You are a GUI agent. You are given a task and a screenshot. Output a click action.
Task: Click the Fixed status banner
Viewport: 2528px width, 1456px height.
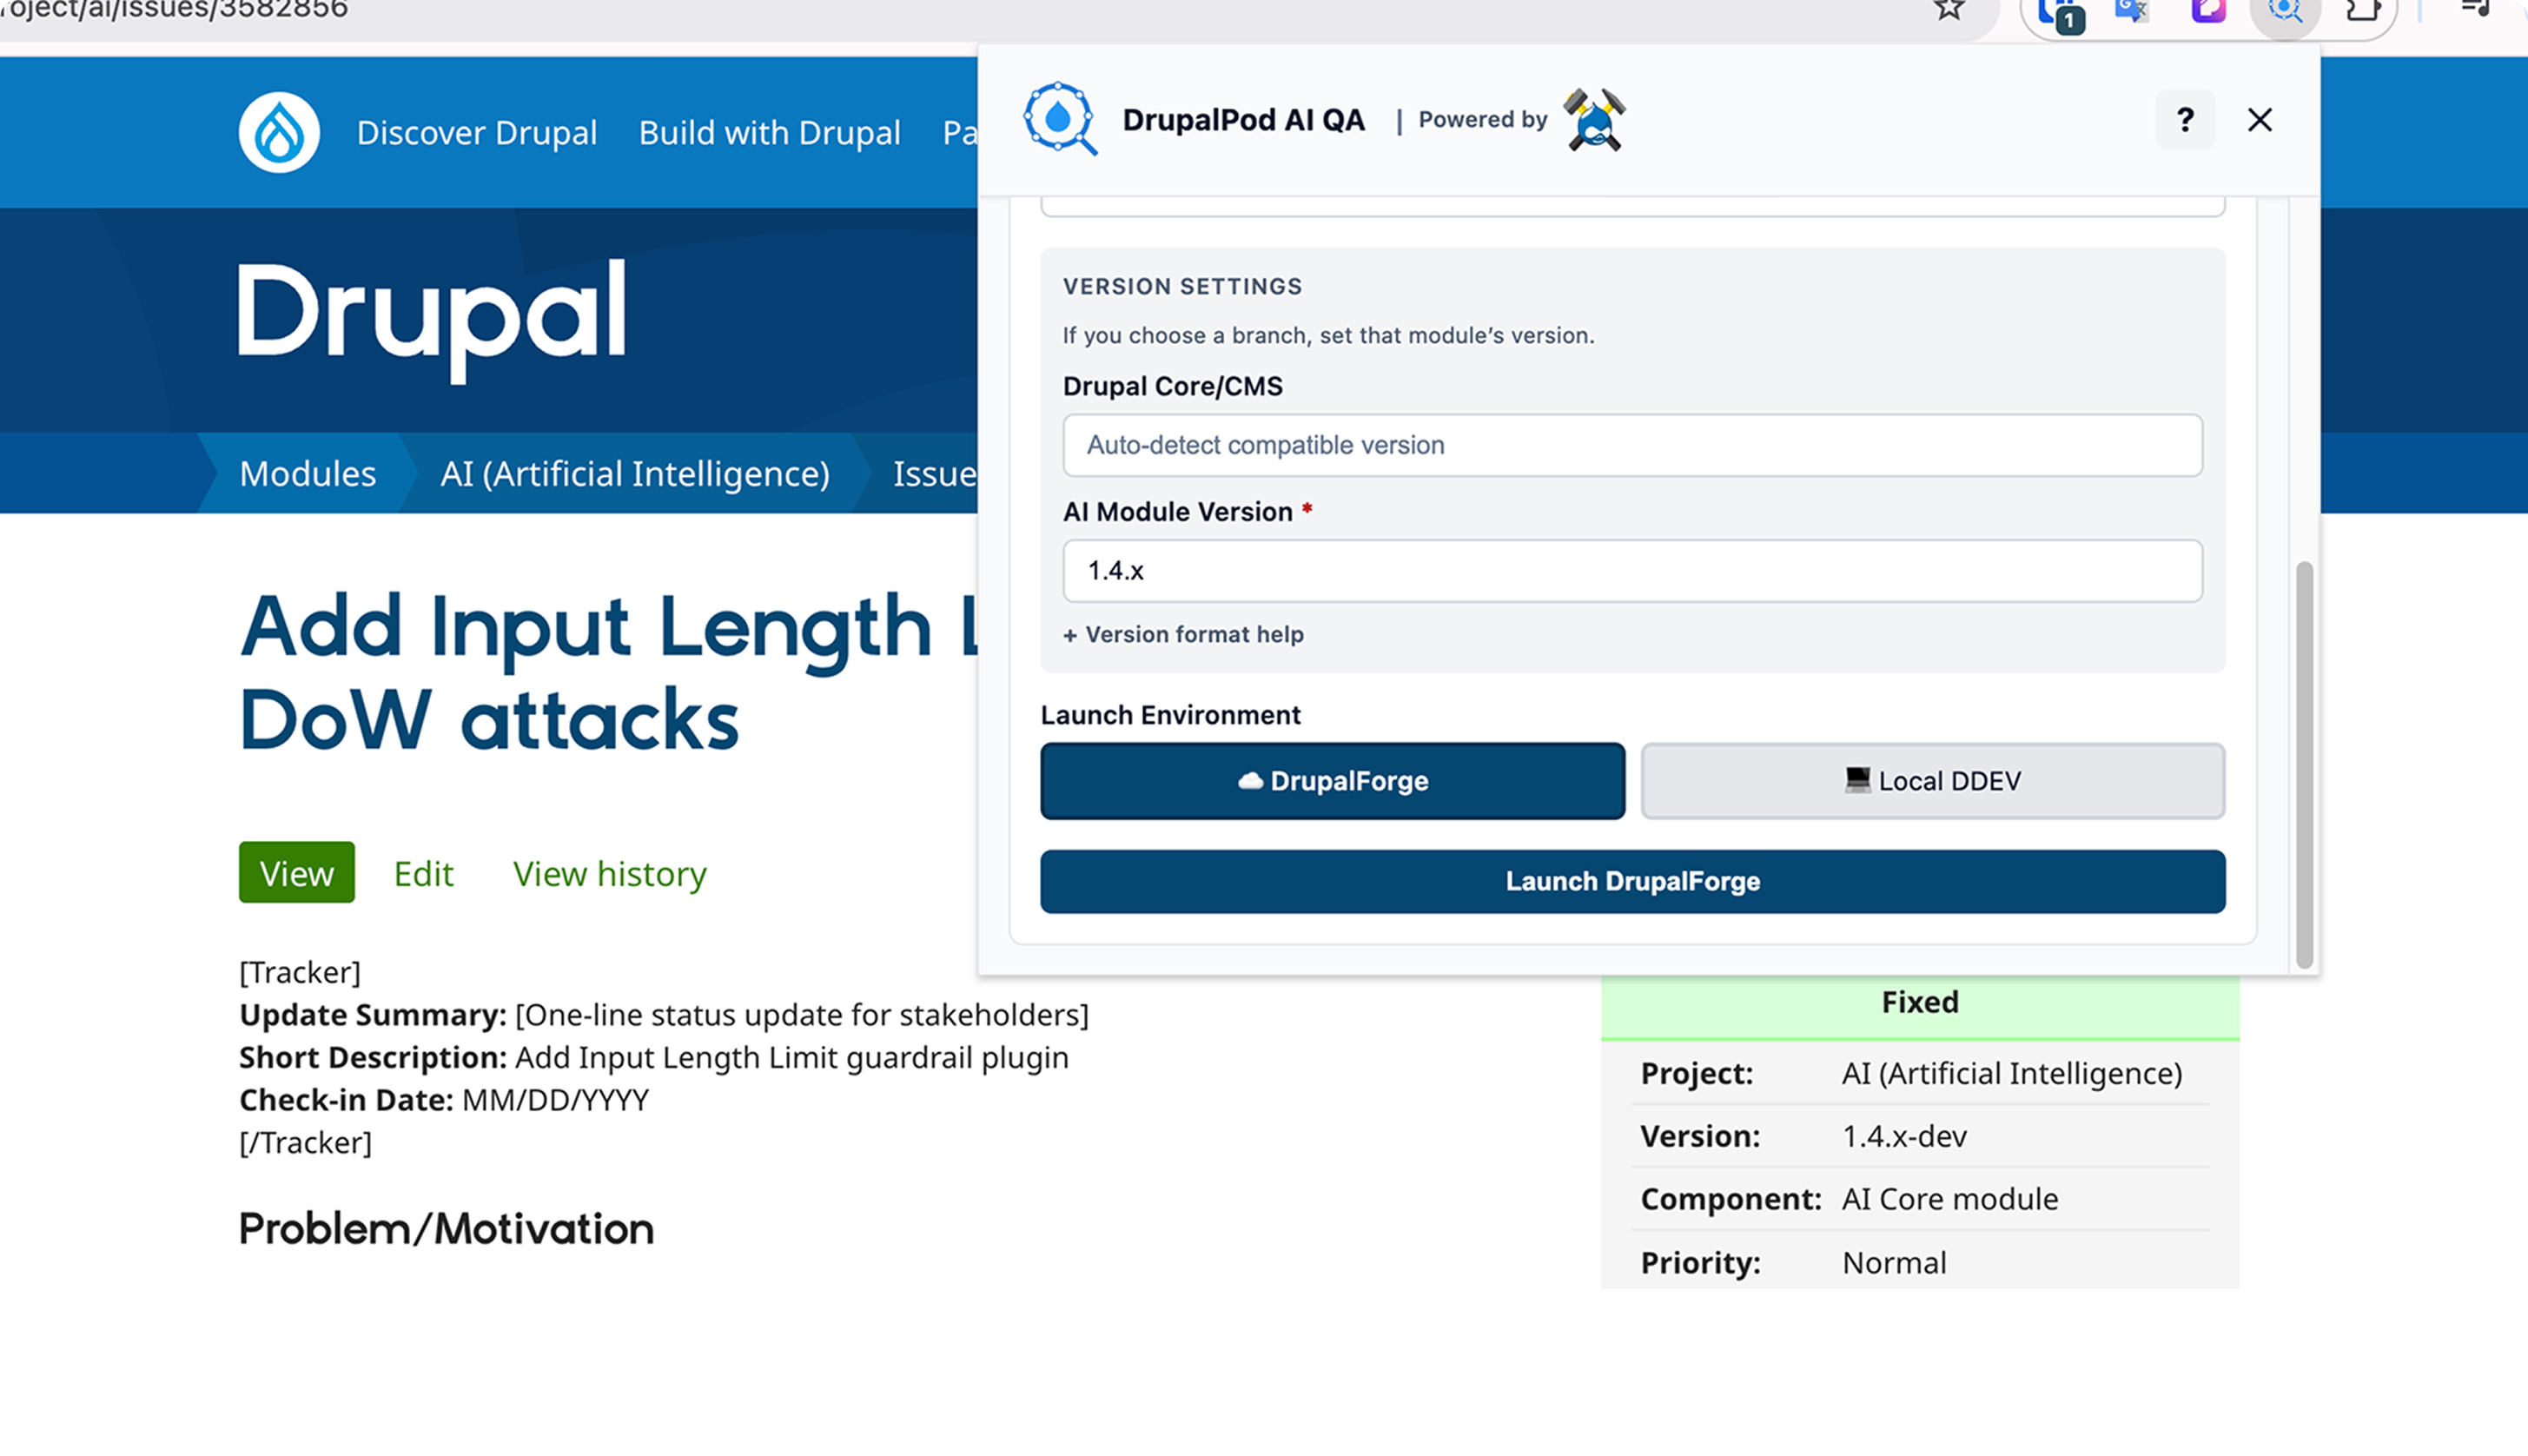coord(1919,1003)
